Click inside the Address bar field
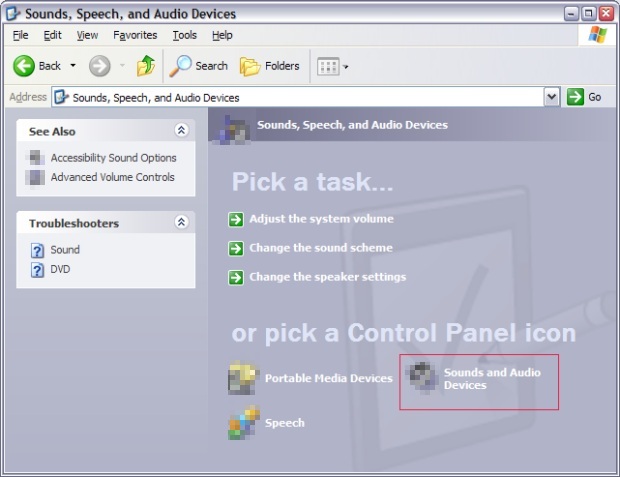 pyautogui.click(x=300, y=98)
